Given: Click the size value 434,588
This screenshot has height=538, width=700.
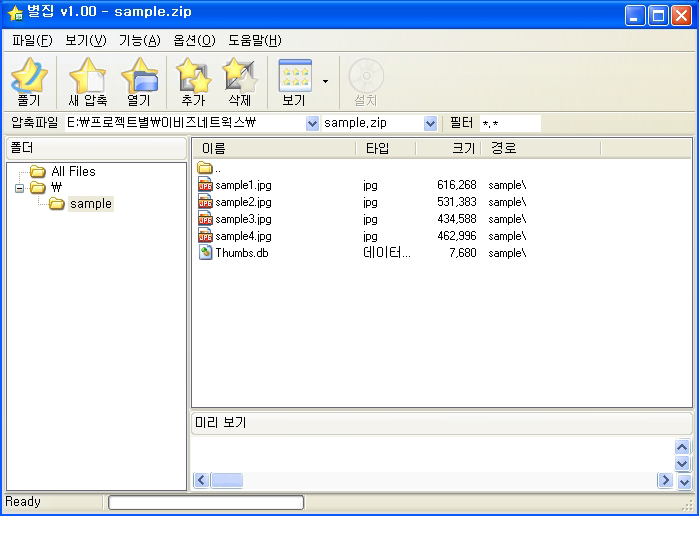Looking at the screenshot, I should (x=457, y=219).
